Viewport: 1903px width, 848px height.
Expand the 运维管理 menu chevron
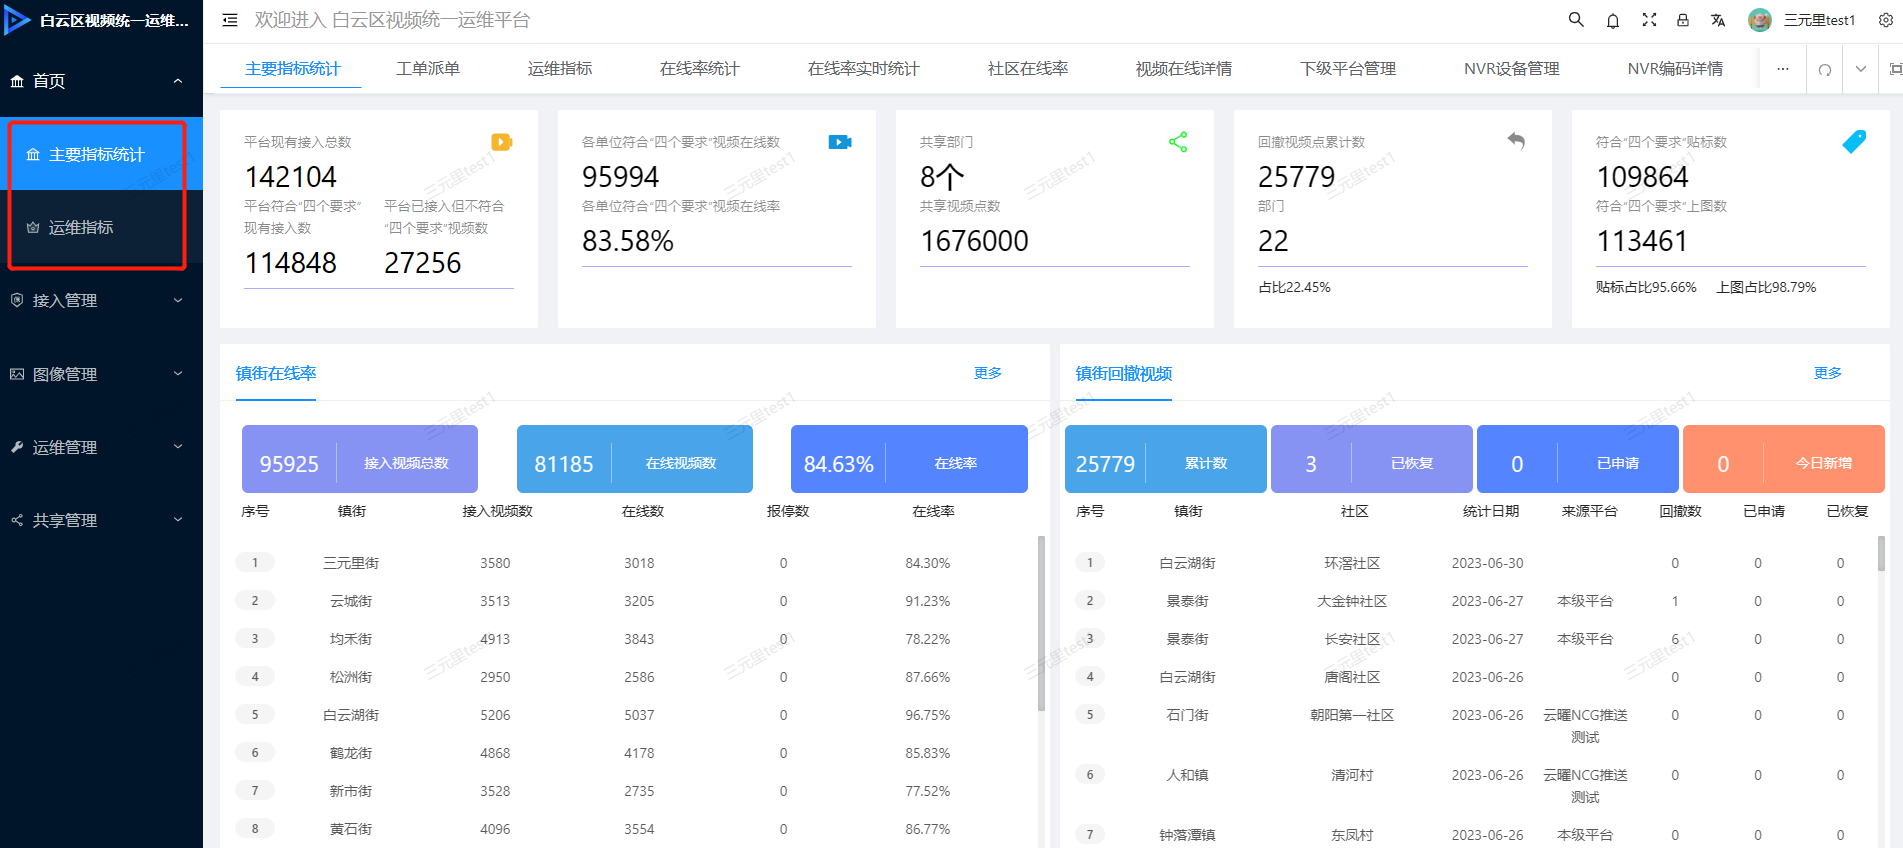(x=178, y=447)
